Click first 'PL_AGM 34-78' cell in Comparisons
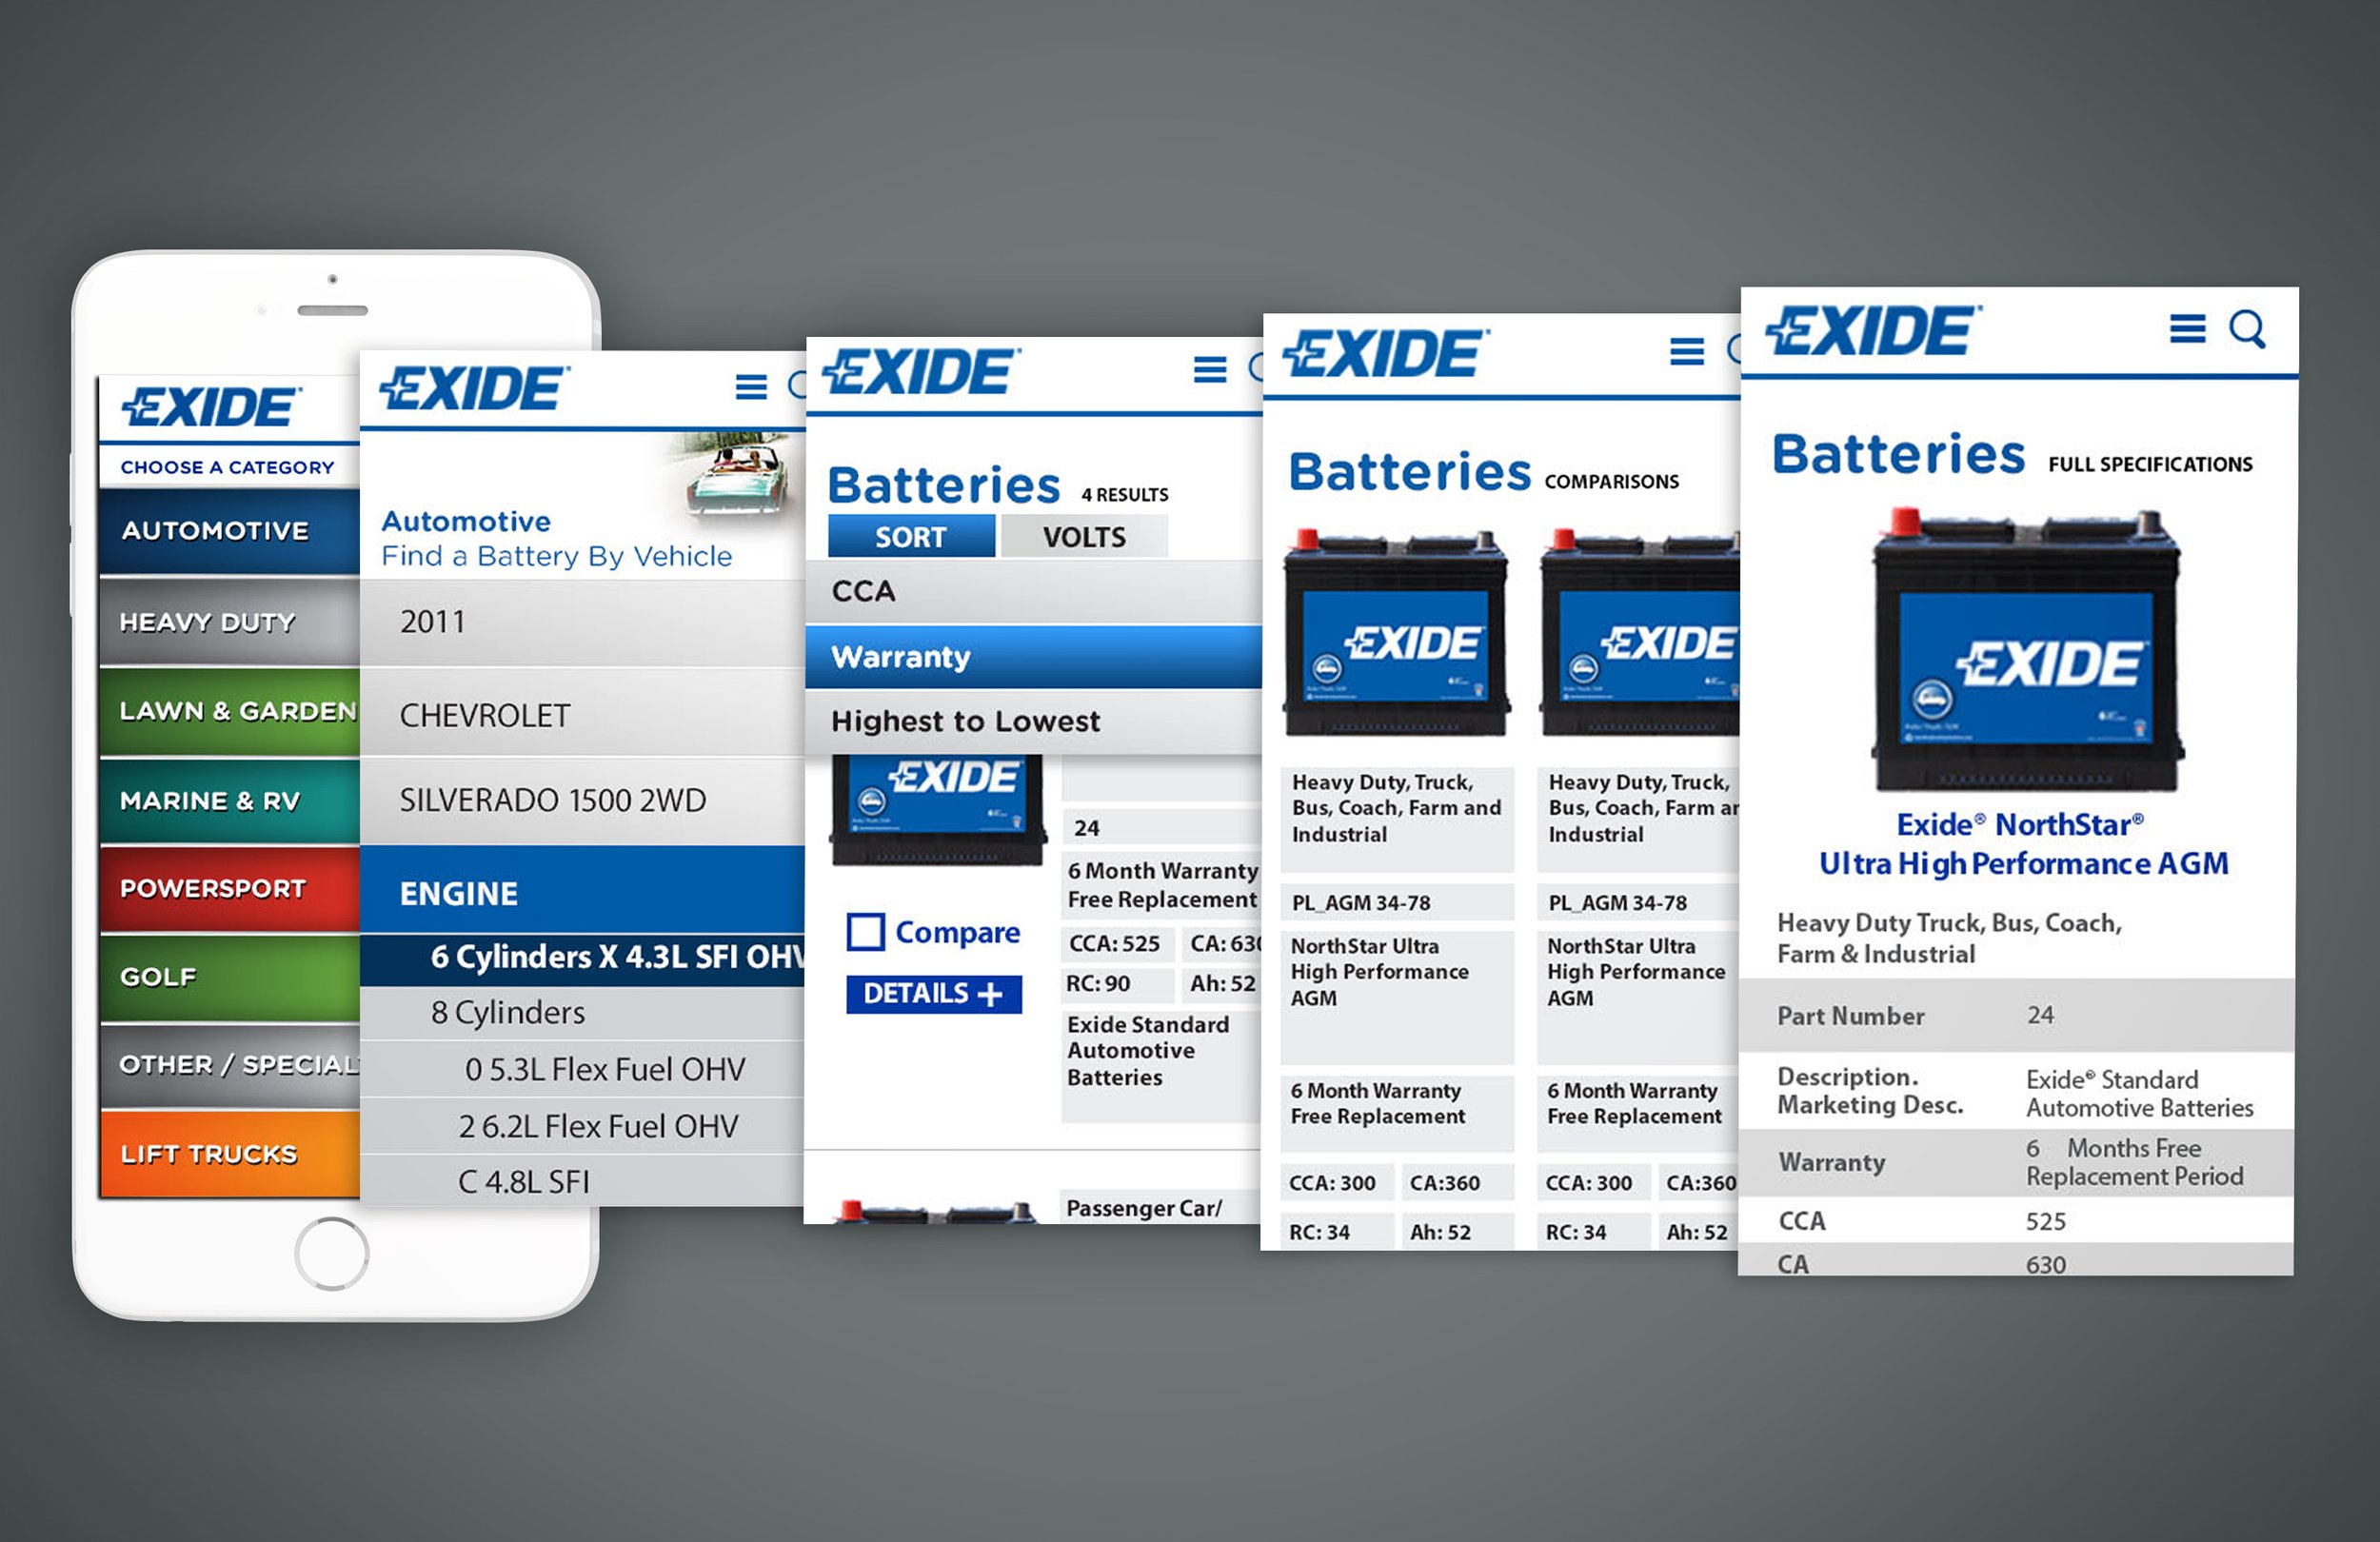This screenshot has width=2380, height=1542. coord(1397,902)
